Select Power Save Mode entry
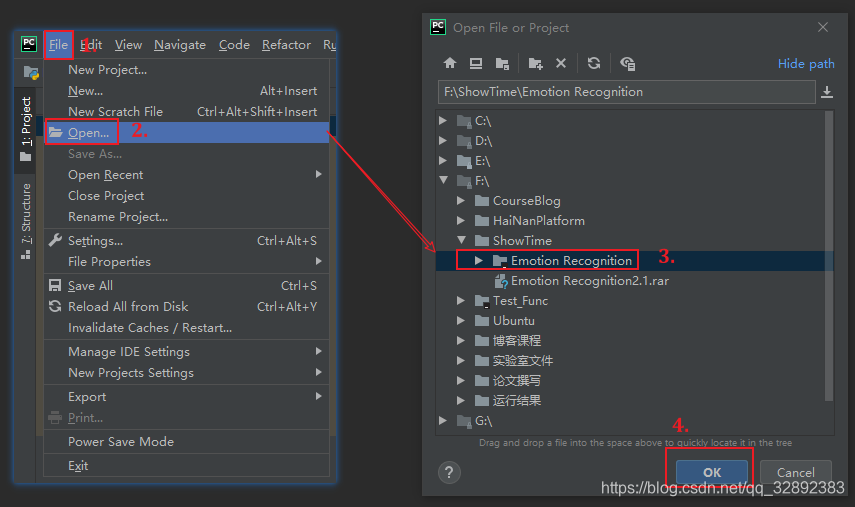The width and height of the screenshot is (855, 507). [186, 442]
